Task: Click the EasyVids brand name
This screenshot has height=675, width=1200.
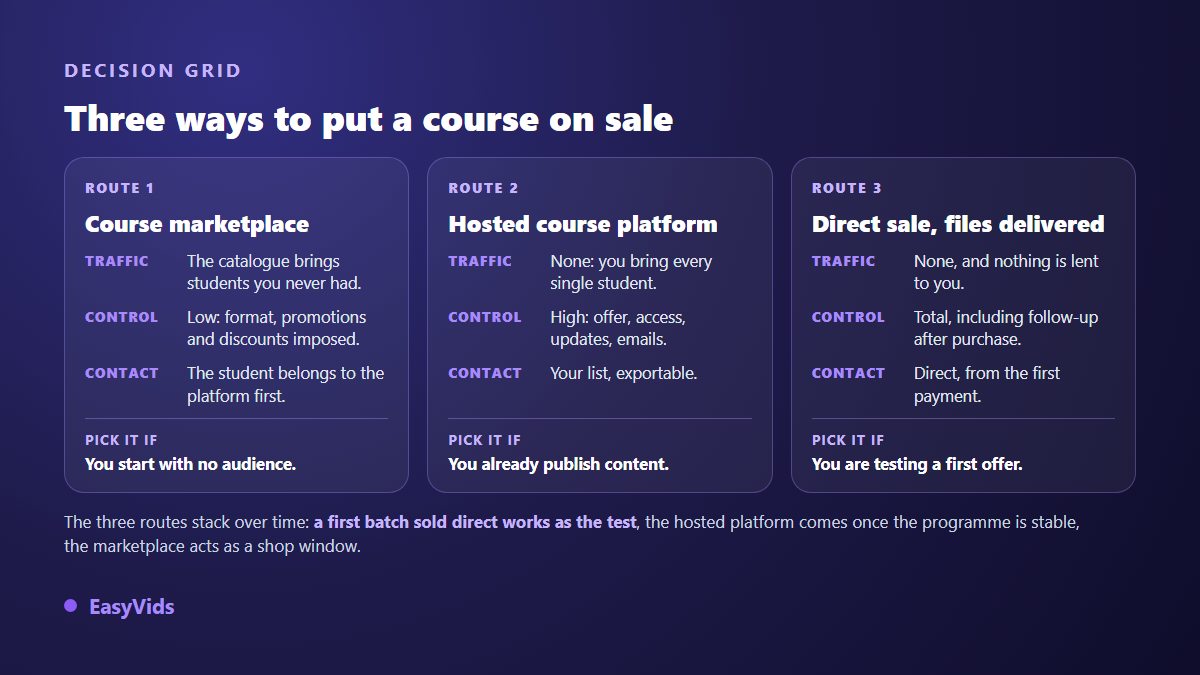Action: (132, 606)
